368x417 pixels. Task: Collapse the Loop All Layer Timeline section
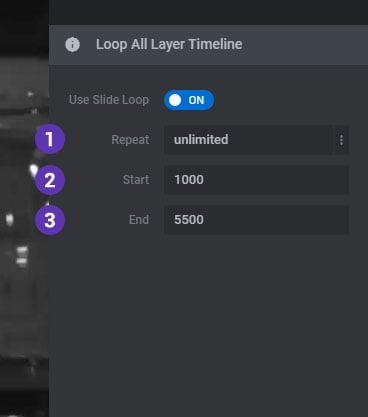coord(208,45)
